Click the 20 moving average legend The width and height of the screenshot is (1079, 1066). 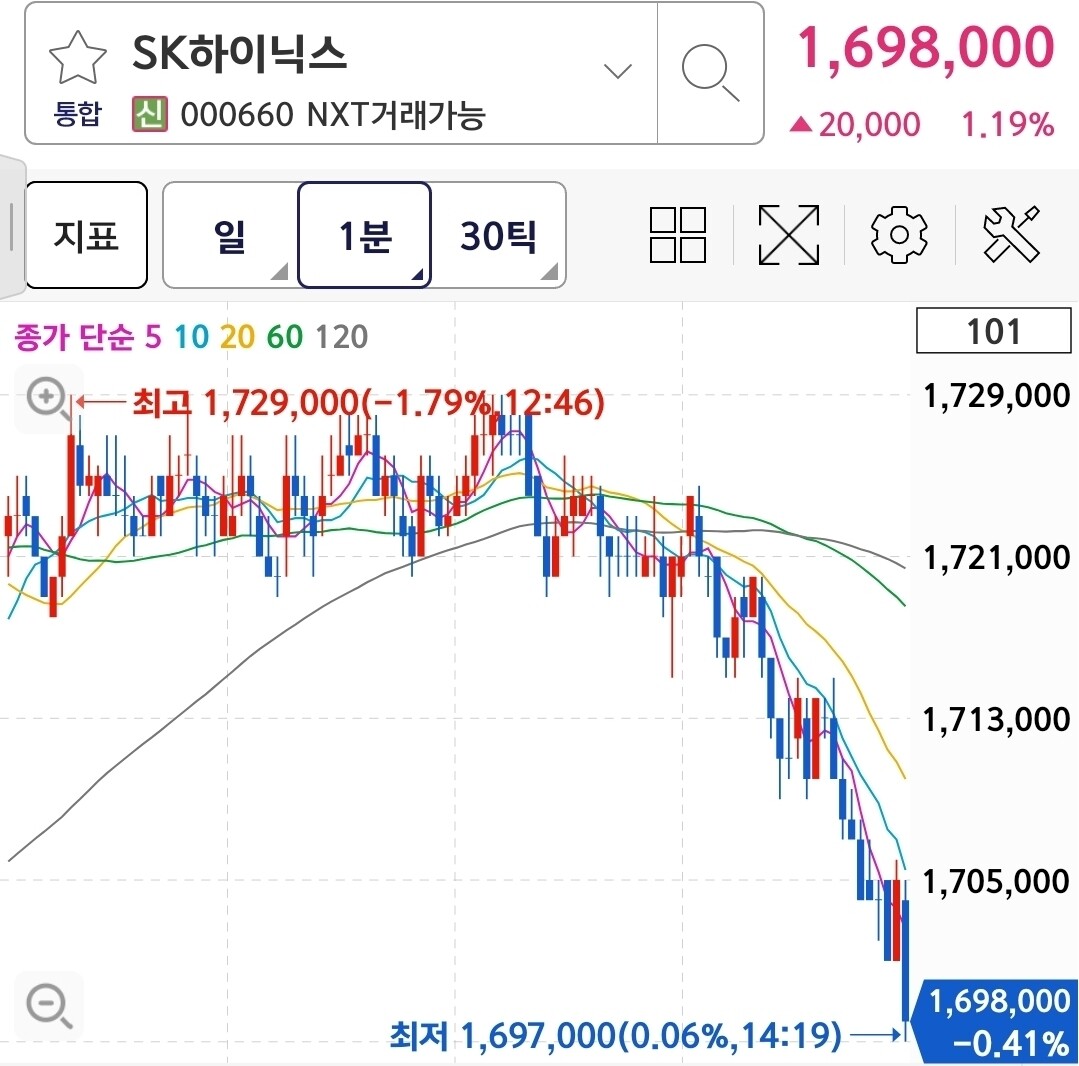point(237,337)
